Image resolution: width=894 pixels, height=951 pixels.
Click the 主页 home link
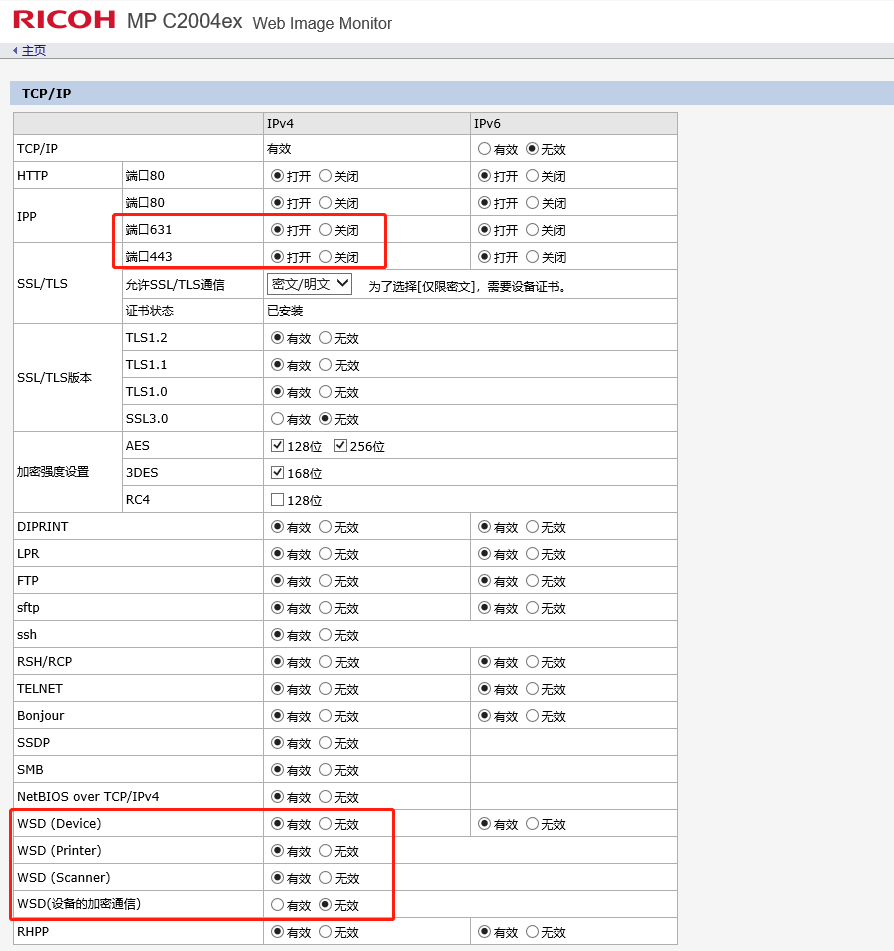point(33,50)
